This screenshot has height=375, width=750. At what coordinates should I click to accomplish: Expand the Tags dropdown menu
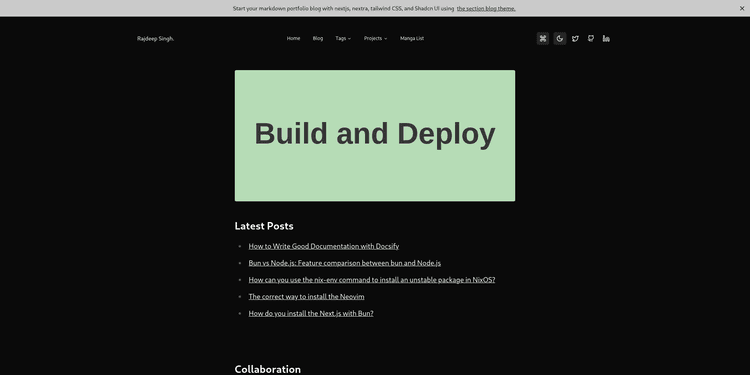[343, 38]
